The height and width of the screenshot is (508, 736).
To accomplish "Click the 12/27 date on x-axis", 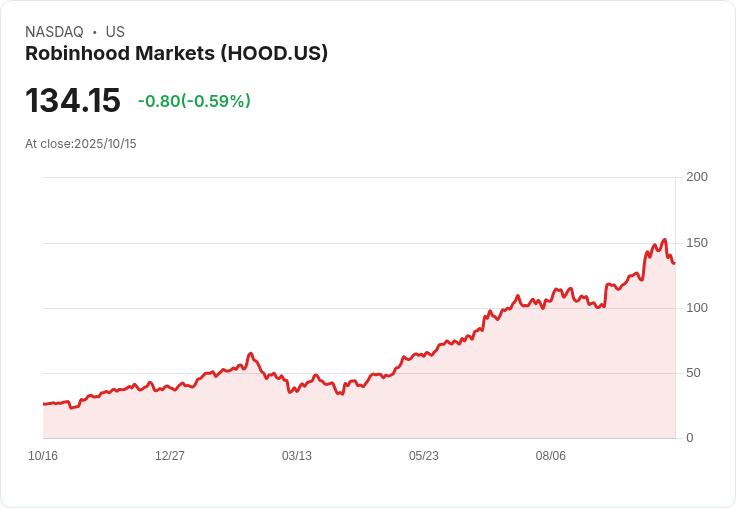I will pyautogui.click(x=170, y=456).
